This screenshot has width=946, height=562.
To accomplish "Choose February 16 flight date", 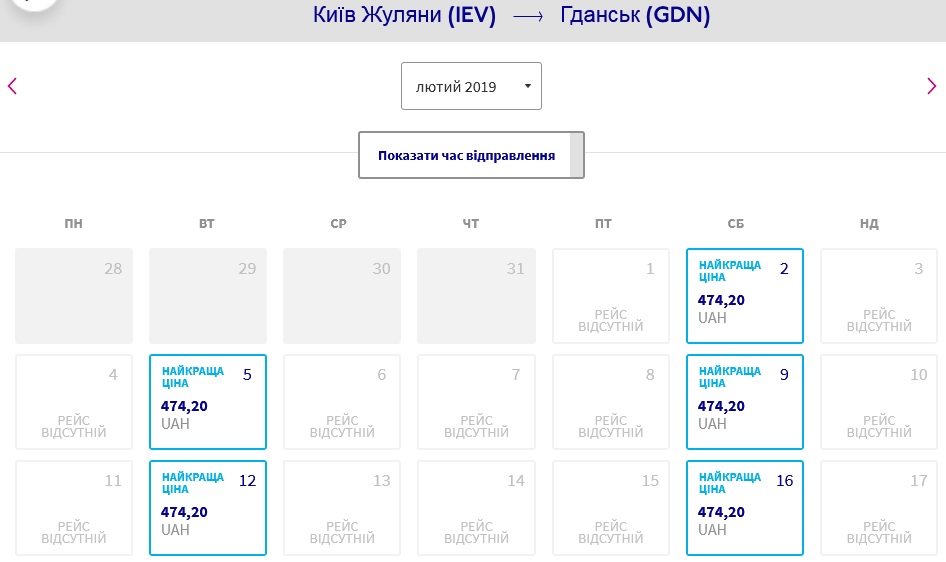I will tap(744, 508).
